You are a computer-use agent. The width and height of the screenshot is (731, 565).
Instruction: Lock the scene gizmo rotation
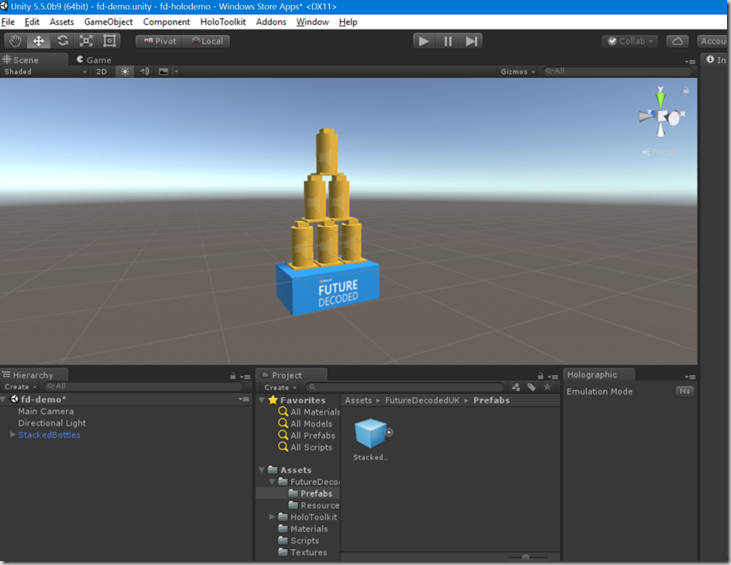click(686, 90)
